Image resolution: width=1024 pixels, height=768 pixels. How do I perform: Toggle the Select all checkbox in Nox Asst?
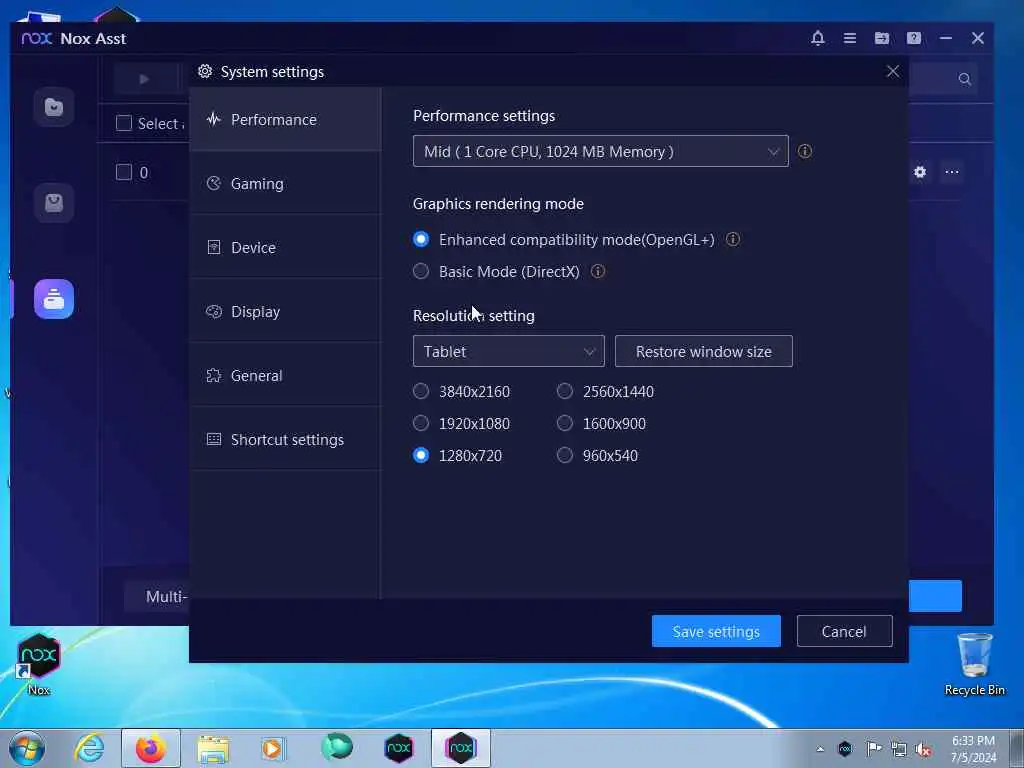coord(123,123)
